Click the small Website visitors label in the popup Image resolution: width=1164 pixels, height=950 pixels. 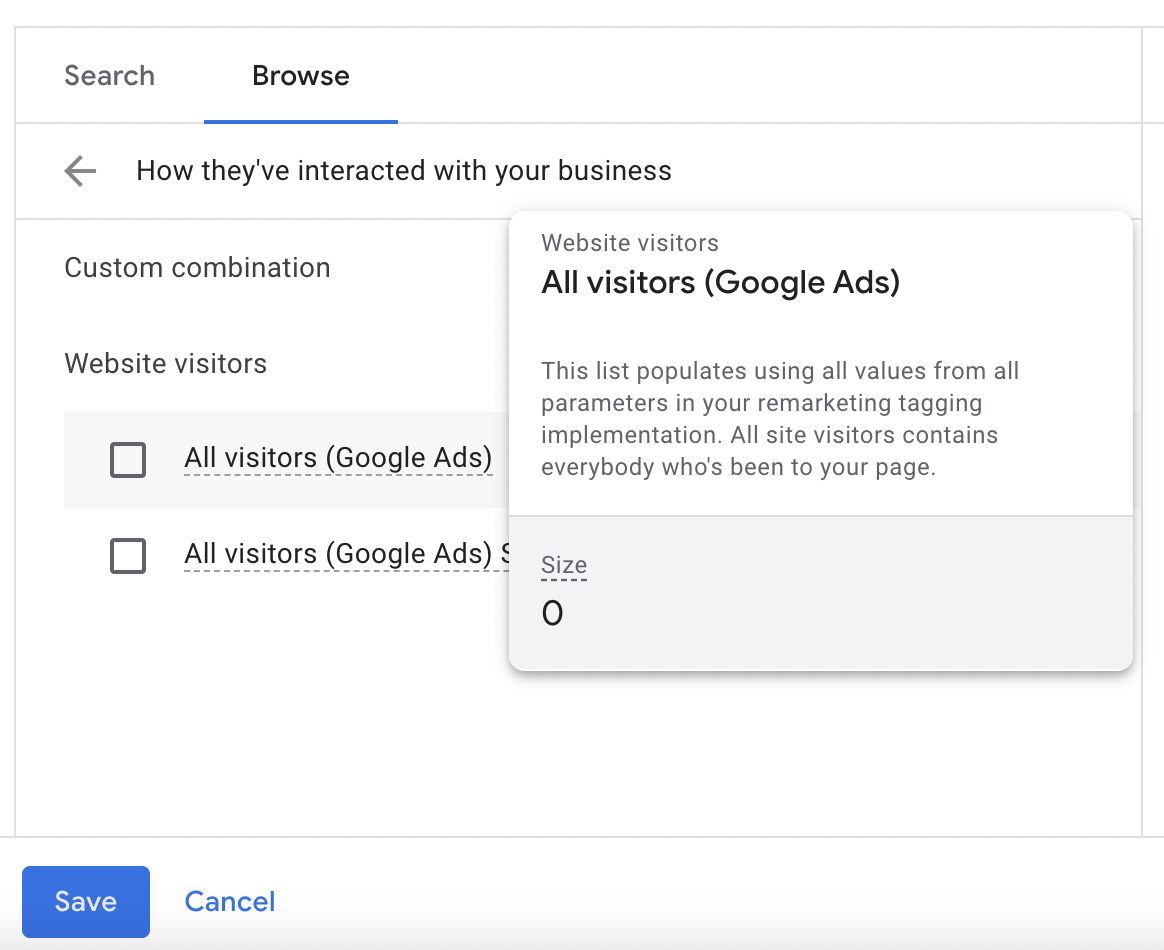(630, 243)
